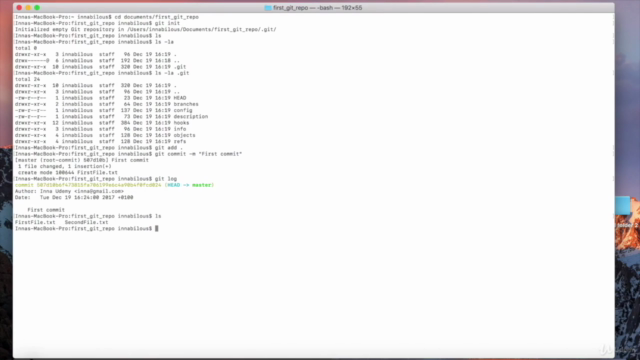Click the "(HEAD -> master)" ref label
This screenshot has width=640, height=360.
[x=189, y=185]
